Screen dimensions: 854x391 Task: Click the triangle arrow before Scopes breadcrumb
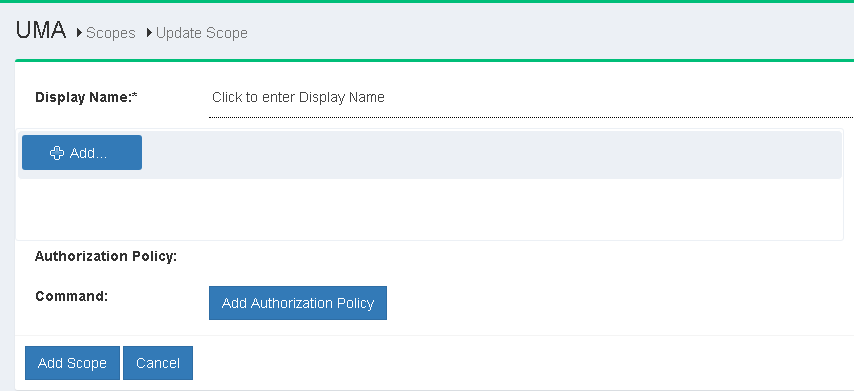pyautogui.click(x=80, y=33)
